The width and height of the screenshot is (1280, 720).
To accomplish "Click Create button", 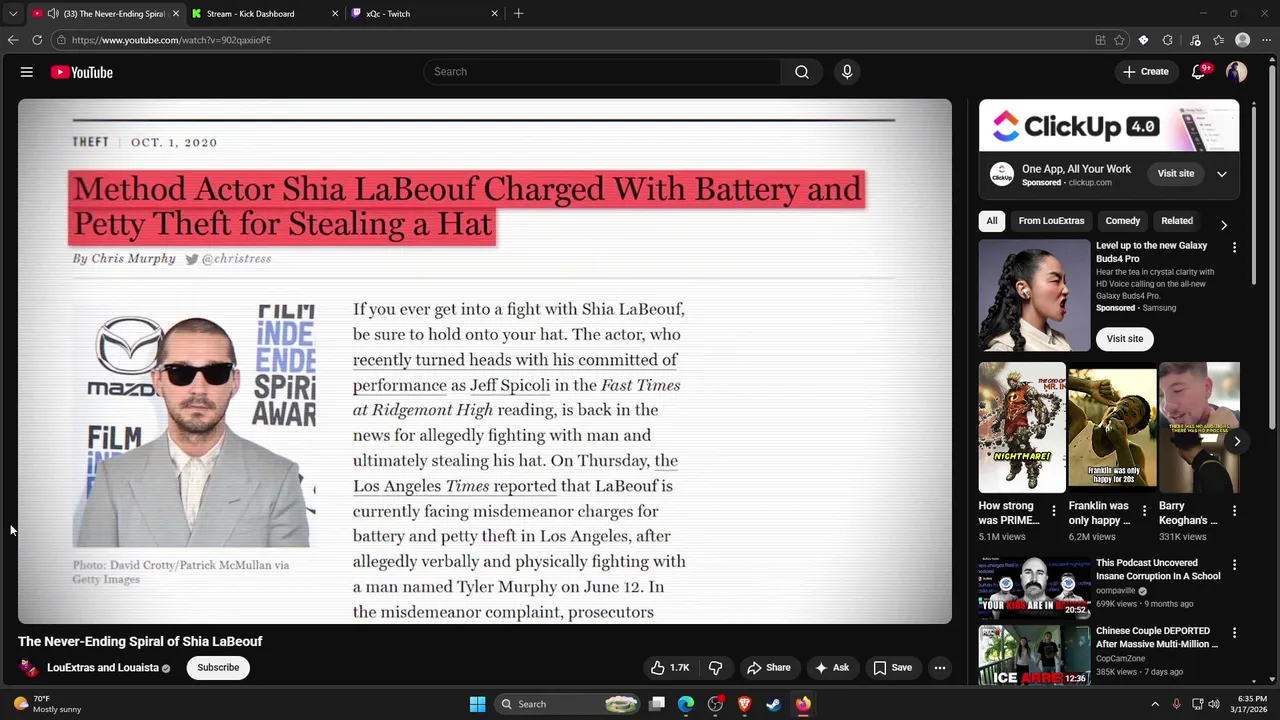I will pyautogui.click(x=1146, y=72).
